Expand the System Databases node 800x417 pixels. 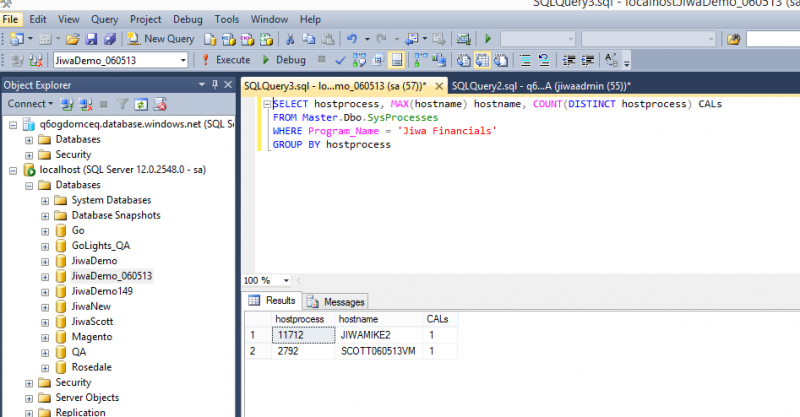click(45, 200)
